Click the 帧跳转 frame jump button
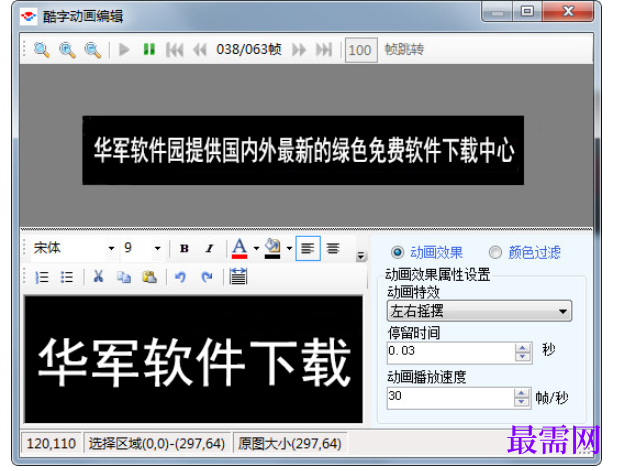The width and height of the screenshot is (619, 471). coord(404,49)
